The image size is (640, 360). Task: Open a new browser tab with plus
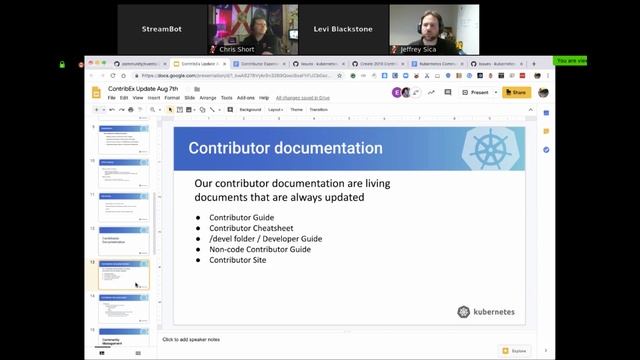pyautogui.click(x=534, y=64)
